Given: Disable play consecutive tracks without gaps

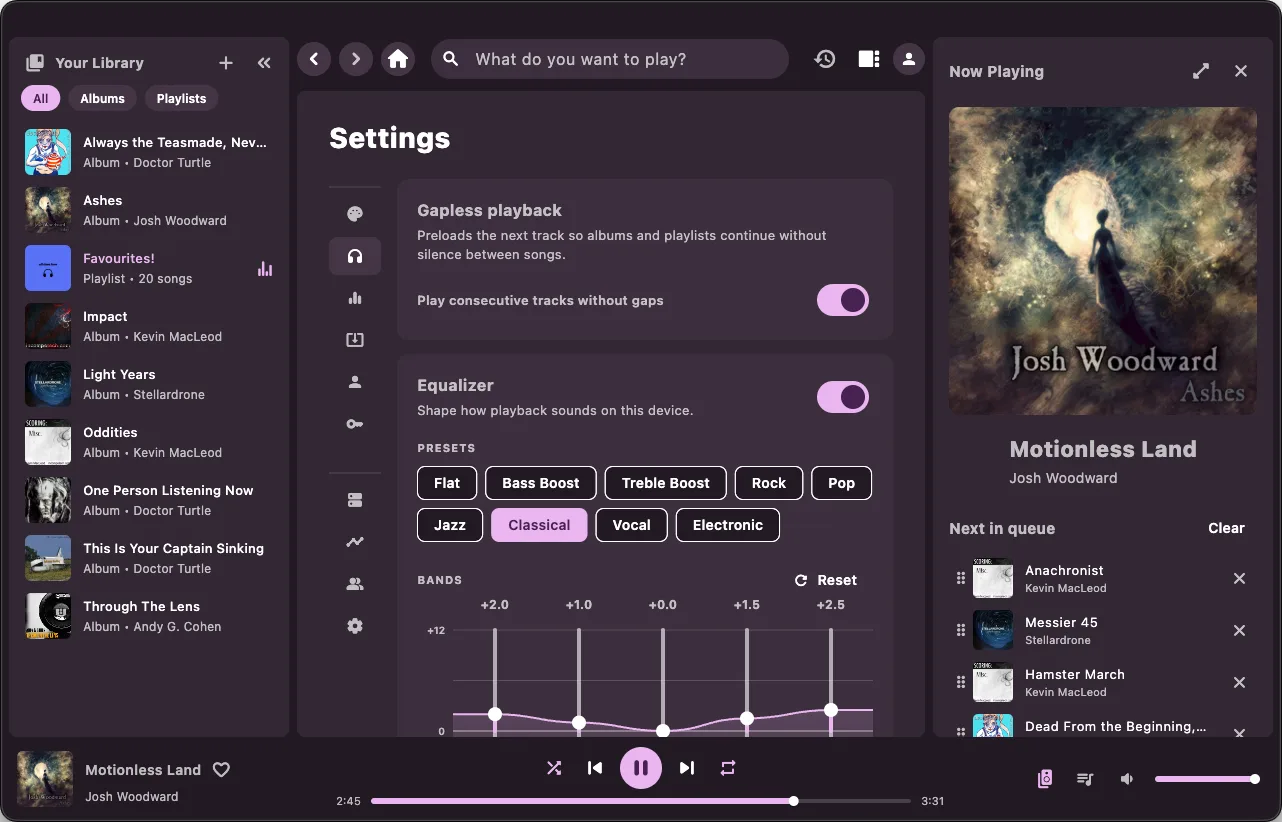Looking at the screenshot, I should tap(843, 300).
